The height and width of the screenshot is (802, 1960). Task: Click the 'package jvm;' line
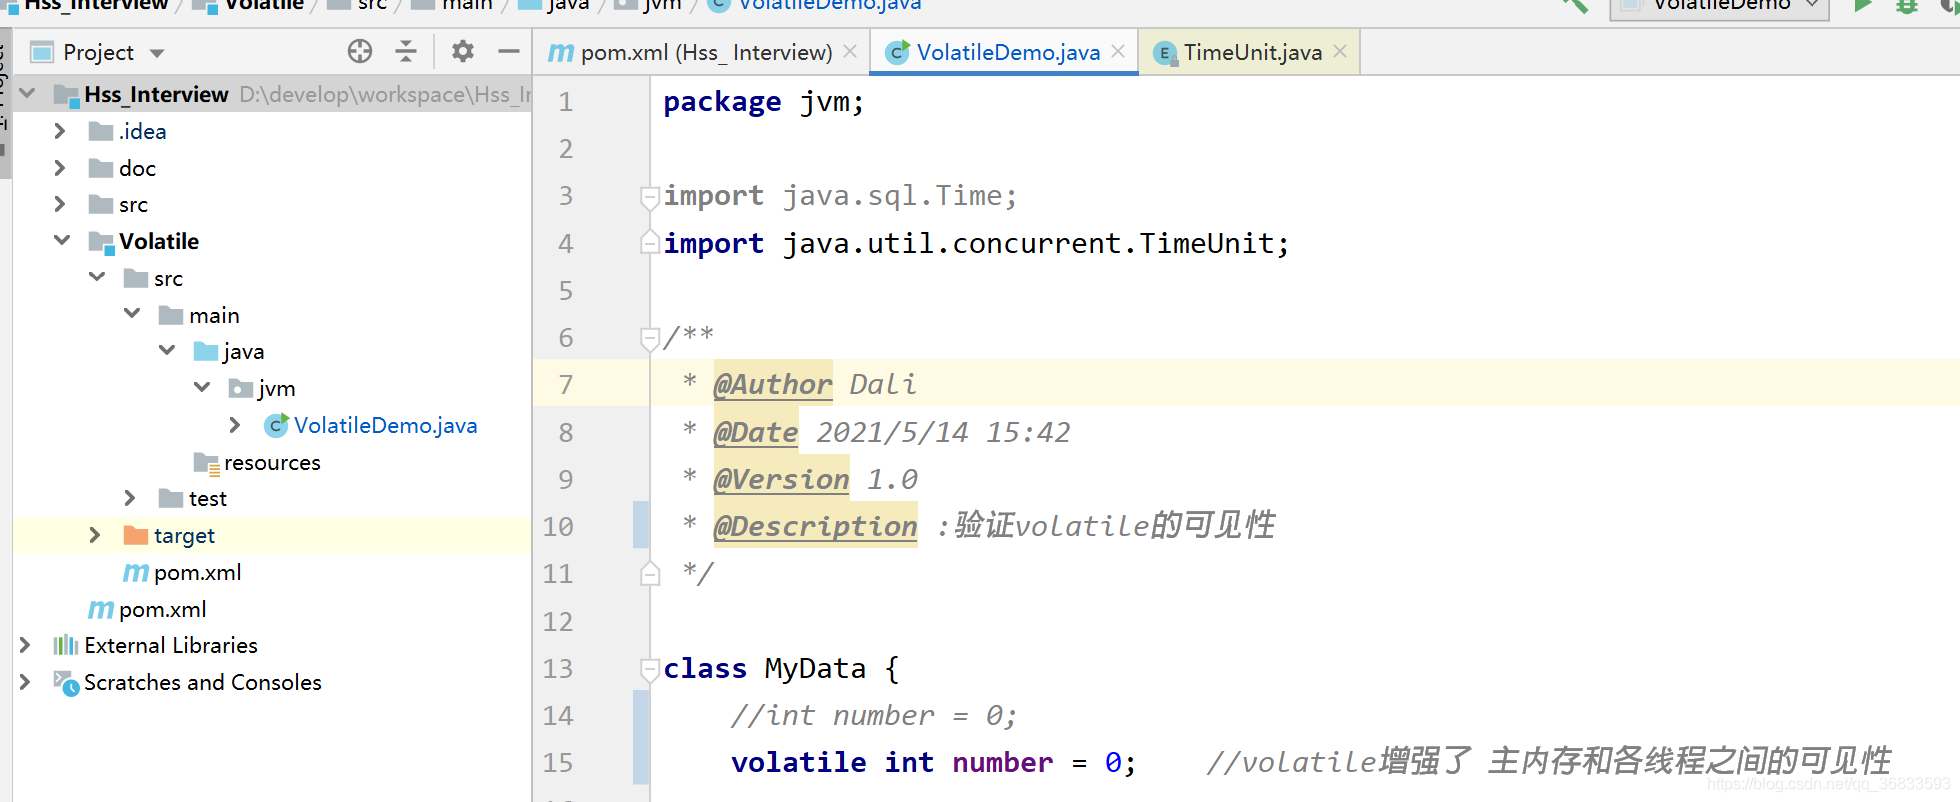[x=763, y=102]
